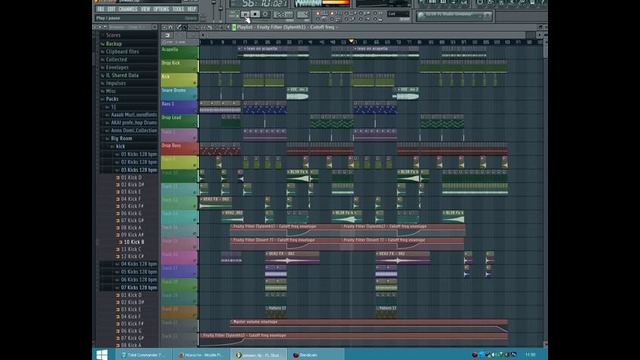This screenshot has height=360, width=640.
Task: Select the 12 Kick C# sample
Action: pos(132,256)
